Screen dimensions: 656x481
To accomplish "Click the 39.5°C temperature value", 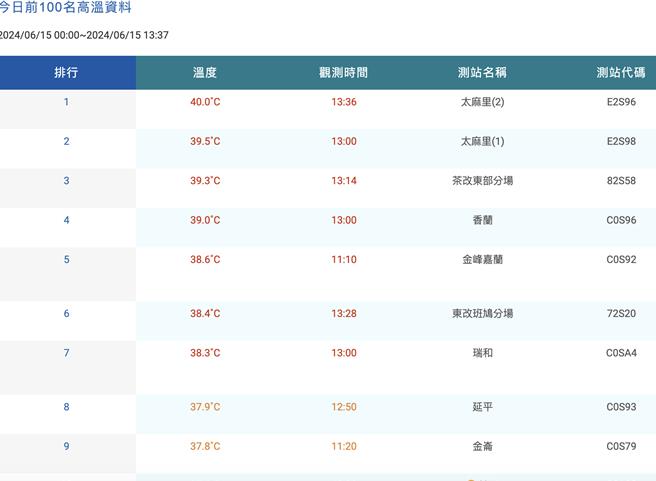I will click(x=205, y=141).
